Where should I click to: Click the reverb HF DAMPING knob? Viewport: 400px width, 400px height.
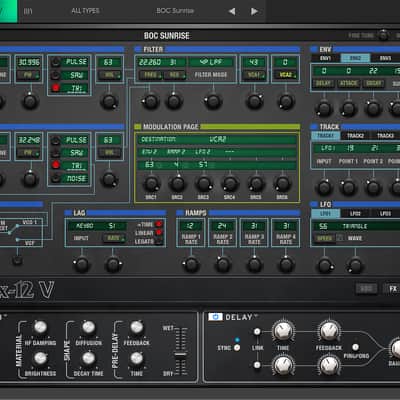point(40,327)
